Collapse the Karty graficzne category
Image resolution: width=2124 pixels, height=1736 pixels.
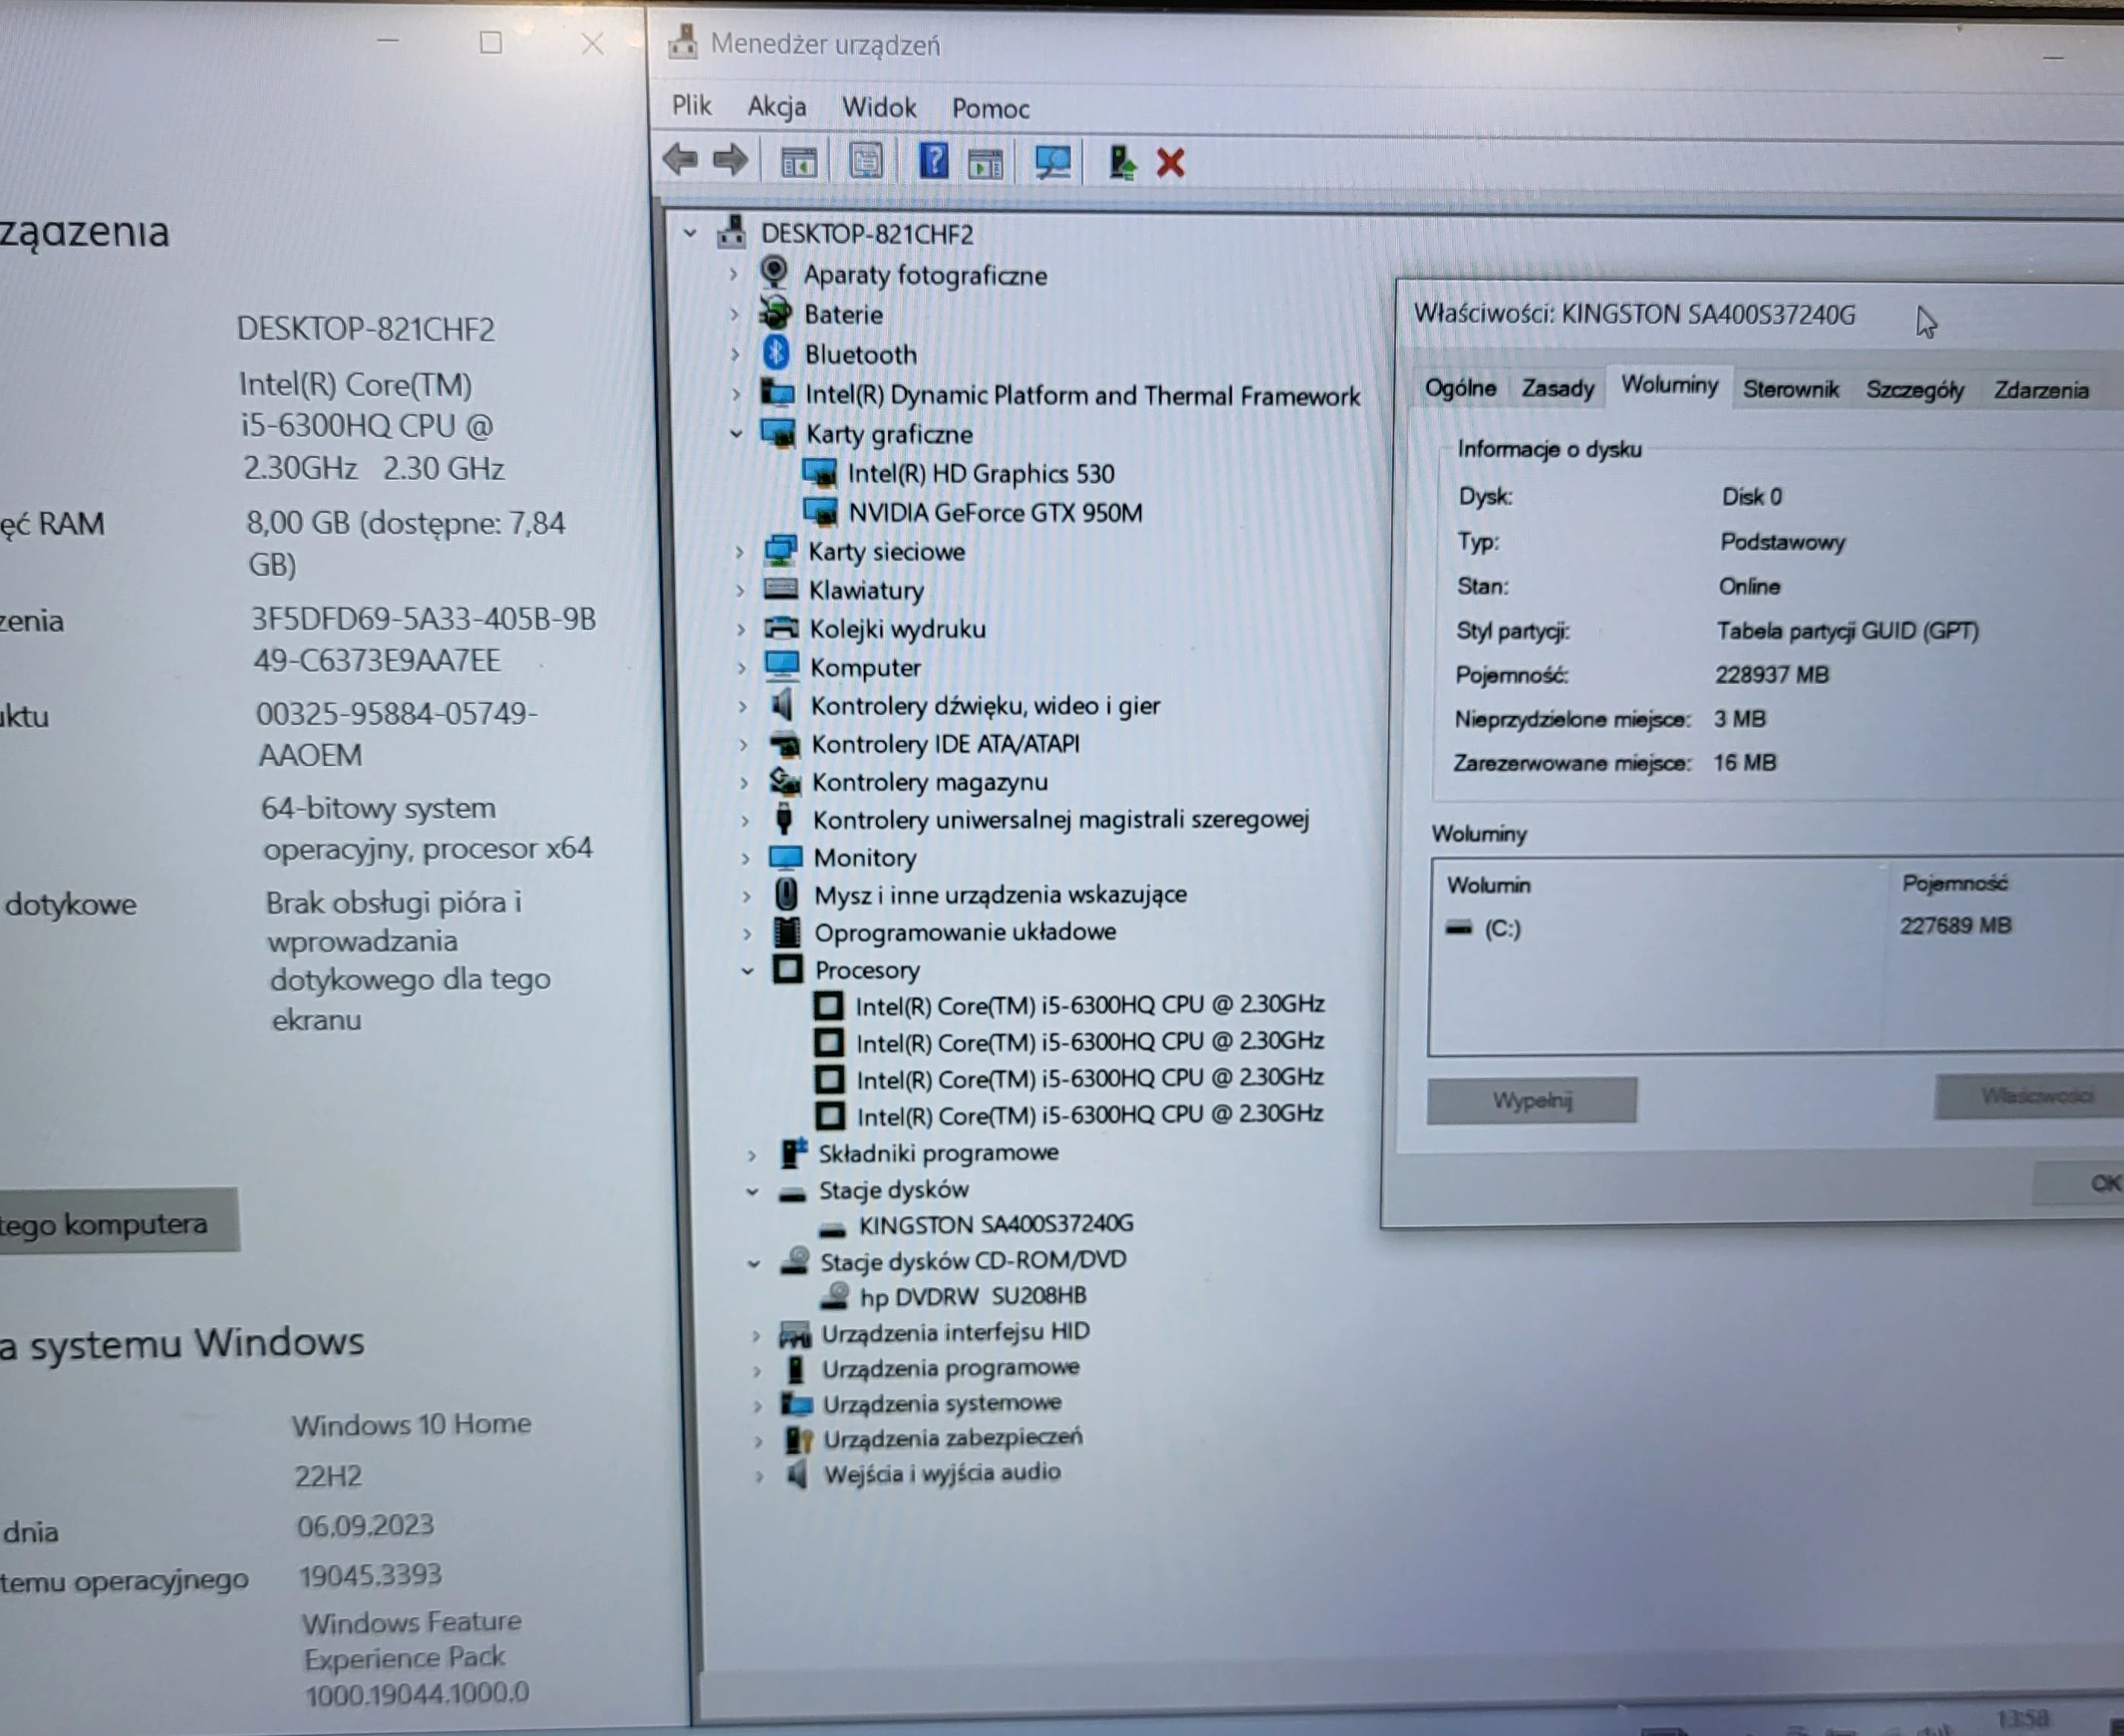pos(737,434)
